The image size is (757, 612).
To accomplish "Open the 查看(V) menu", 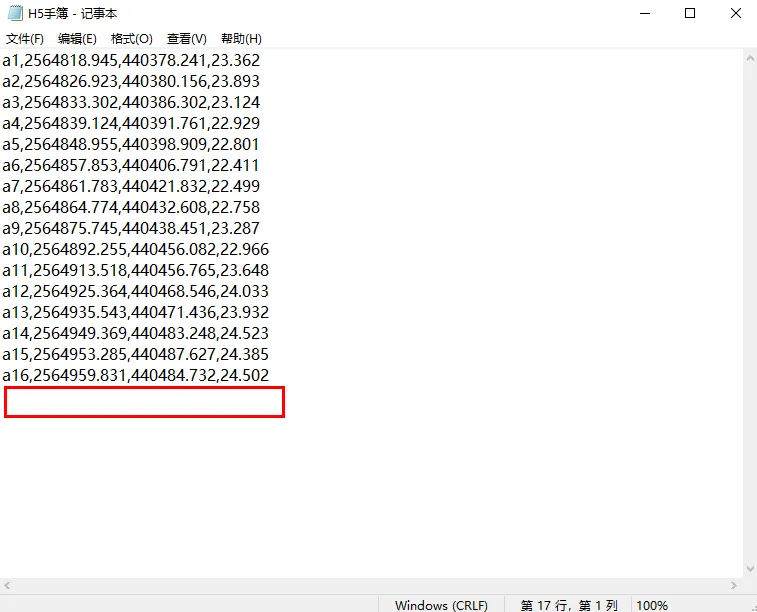I will click(x=186, y=39).
